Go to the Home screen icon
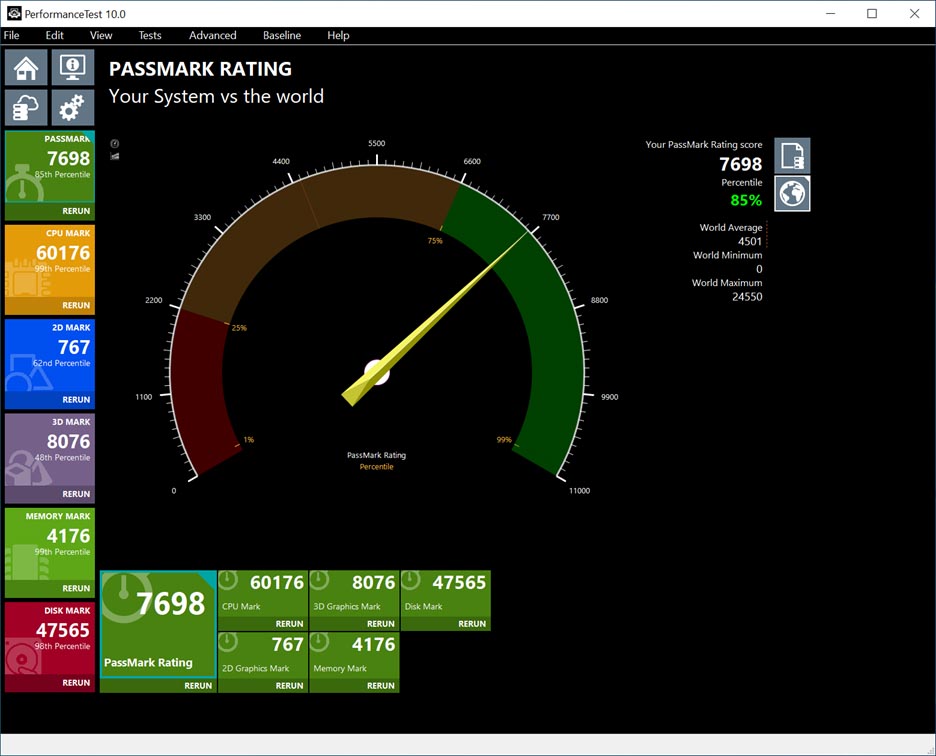Screen dimensions: 936x756 pyautogui.click(x=26, y=67)
